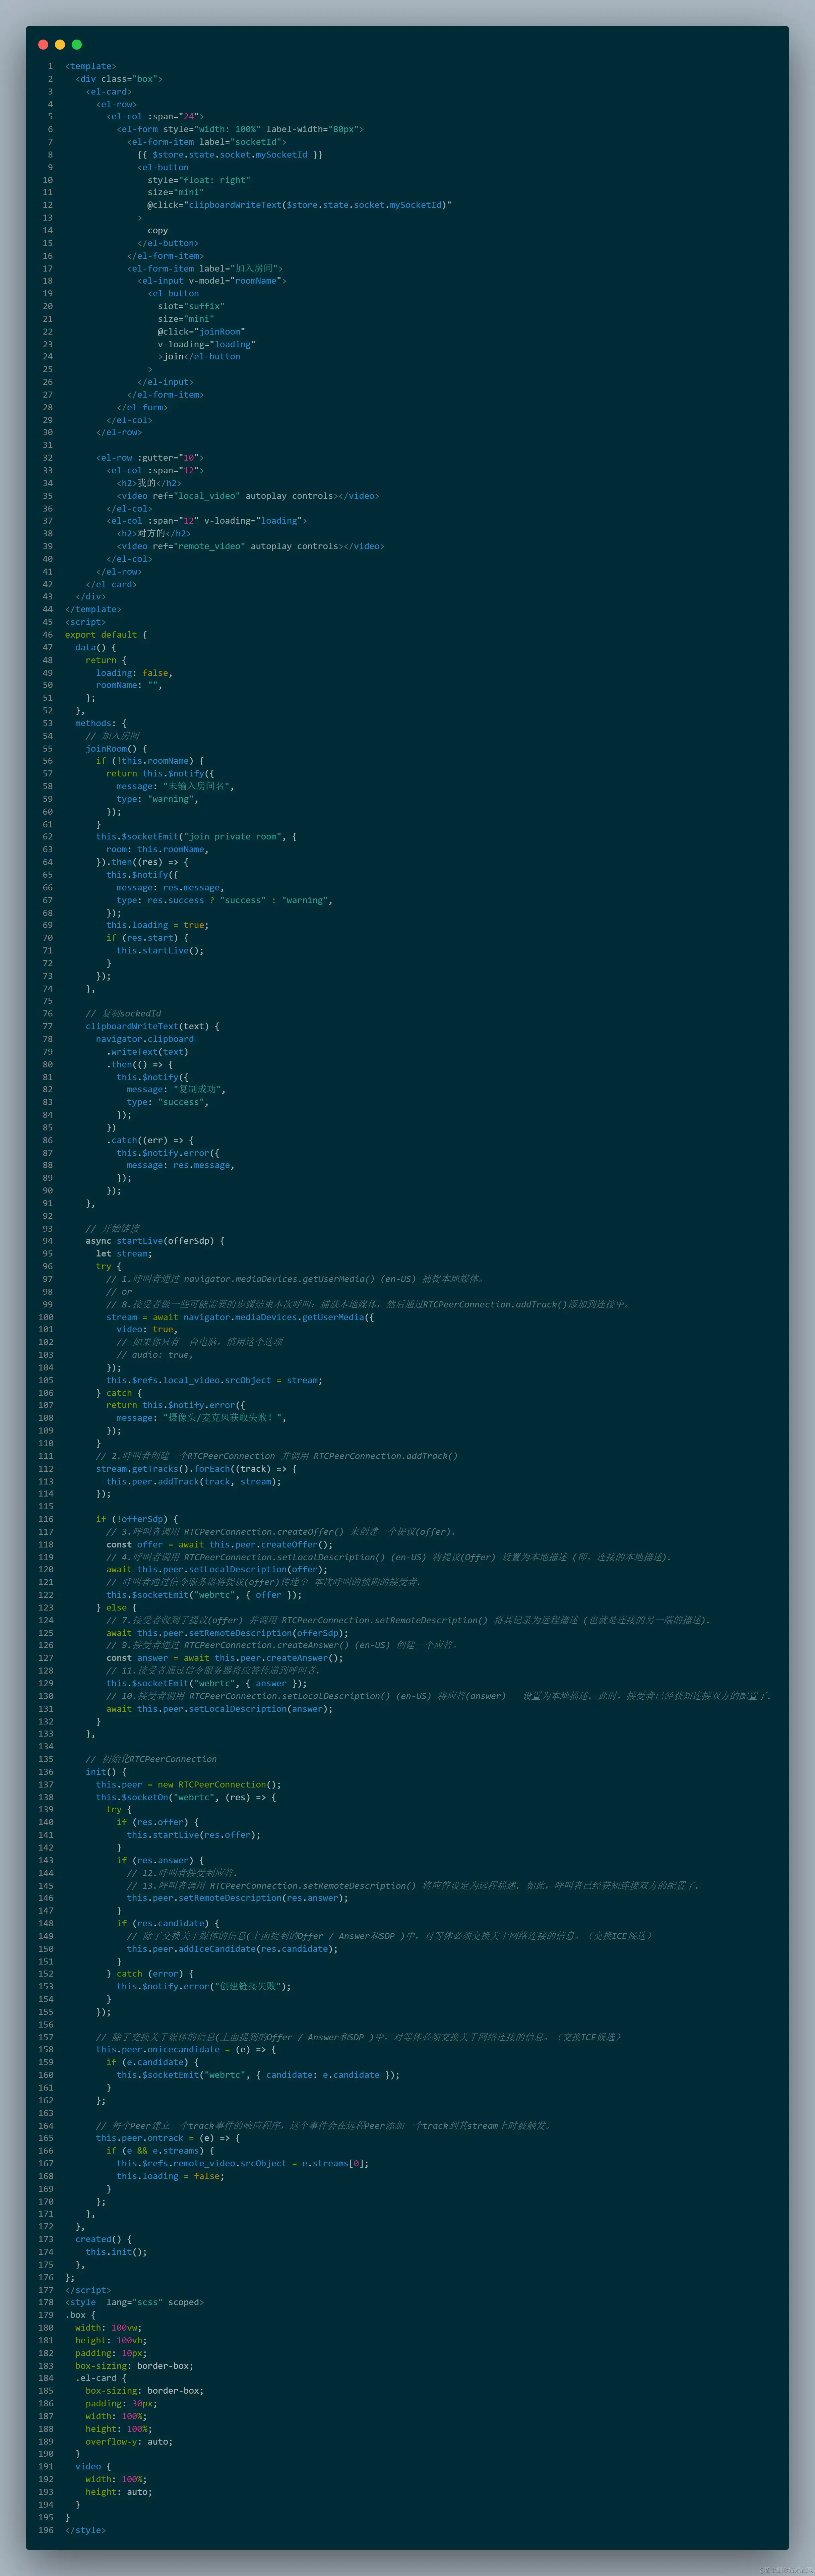Click the yellow minimize dot in title bar

[x=60, y=44]
